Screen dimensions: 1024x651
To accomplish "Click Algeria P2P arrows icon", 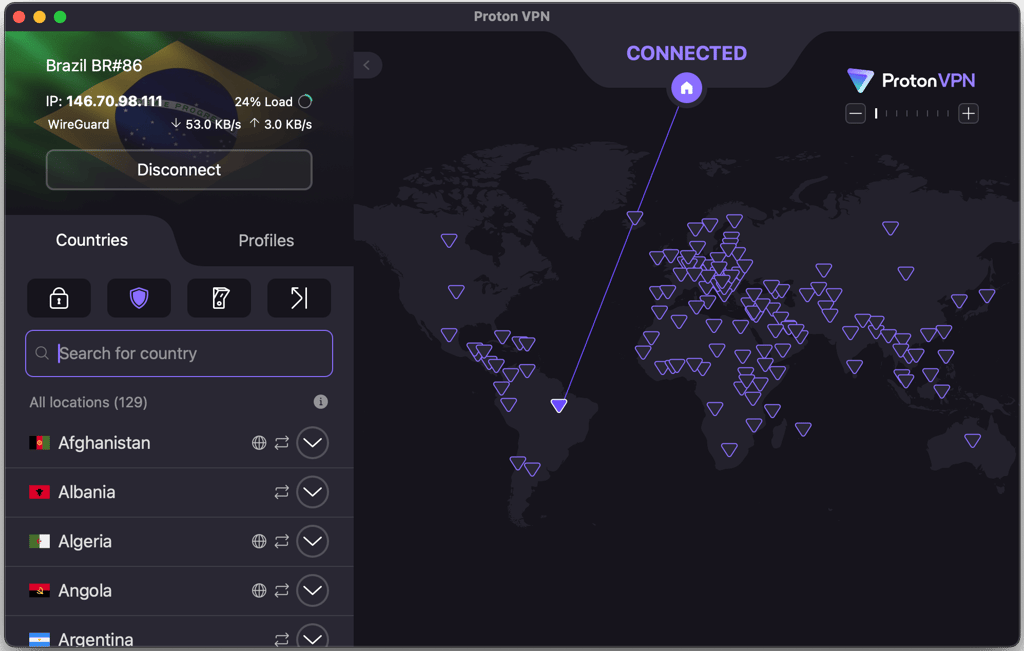I will pyautogui.click(x=281, y=541).
